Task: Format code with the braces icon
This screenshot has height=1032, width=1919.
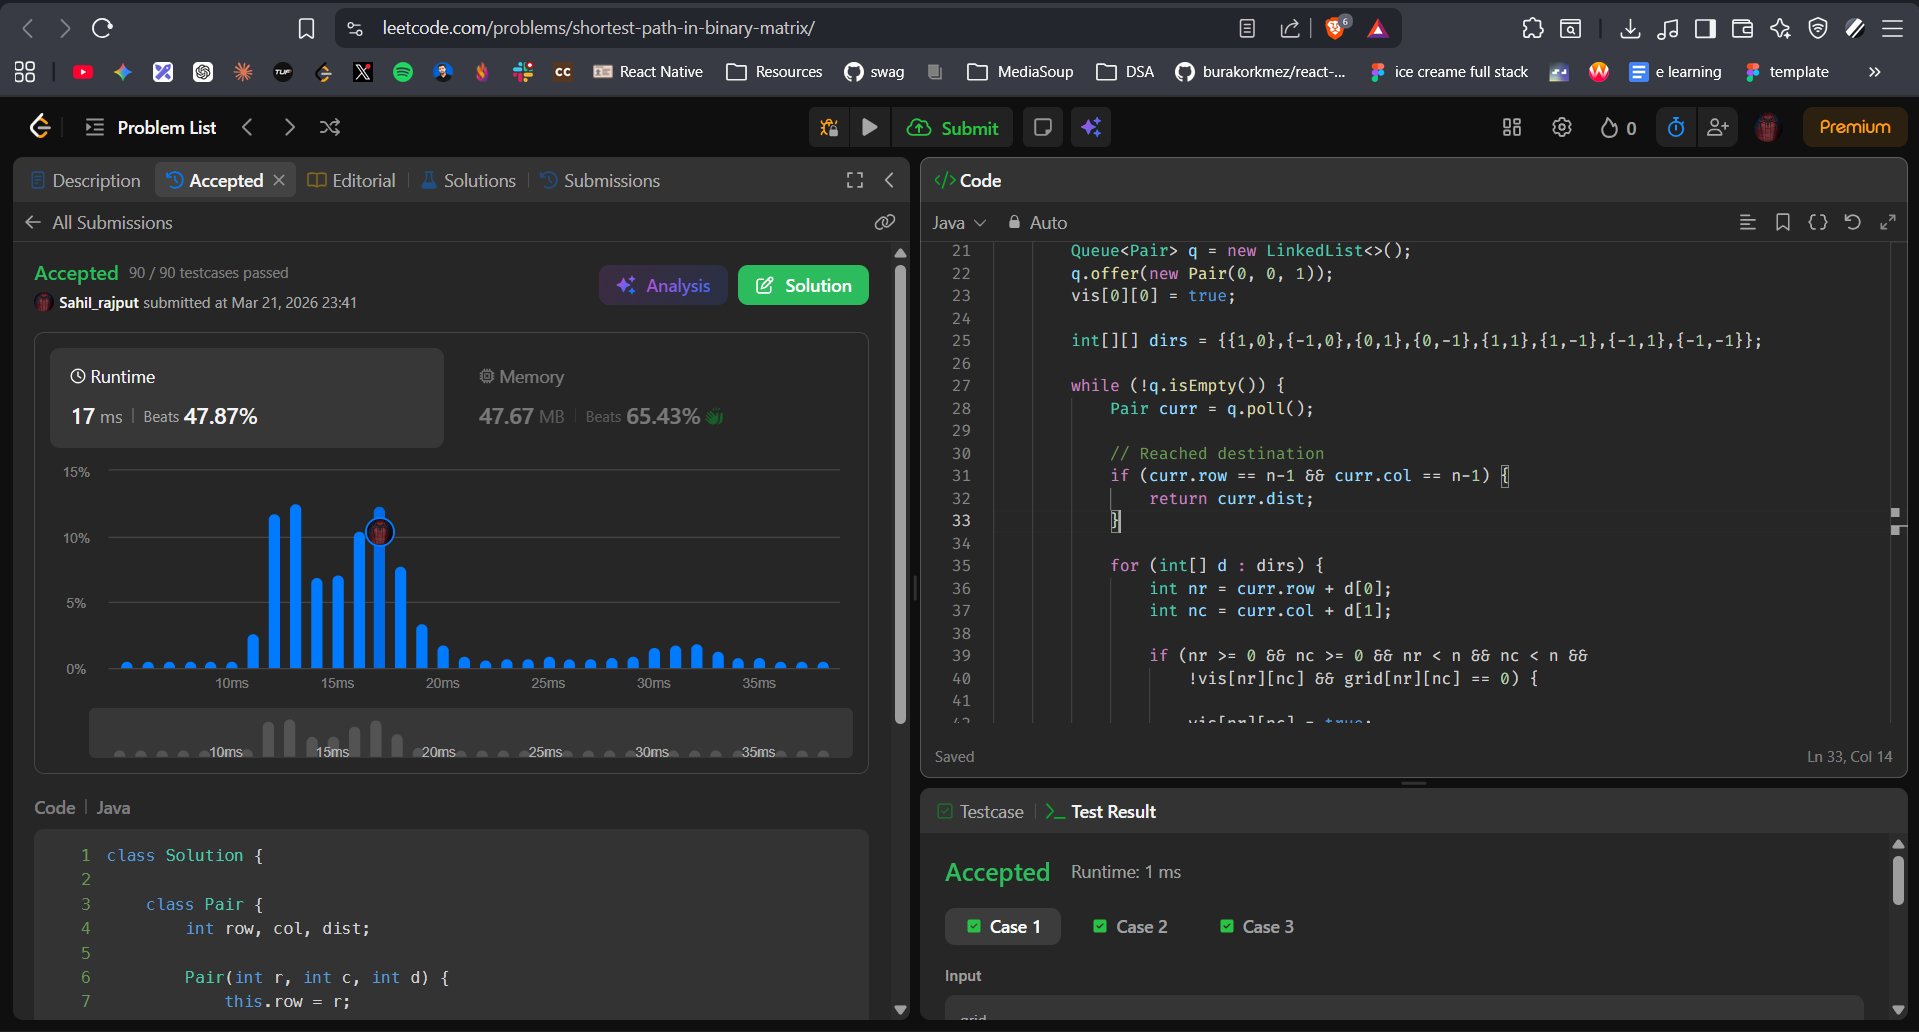Action: click(x=1818, y=222)
